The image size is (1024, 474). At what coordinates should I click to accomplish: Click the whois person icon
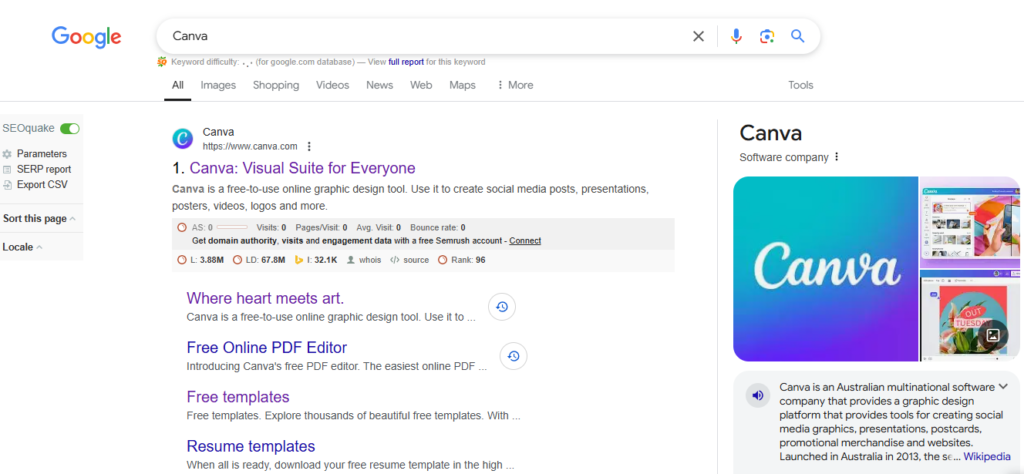(x=351, y=260)
